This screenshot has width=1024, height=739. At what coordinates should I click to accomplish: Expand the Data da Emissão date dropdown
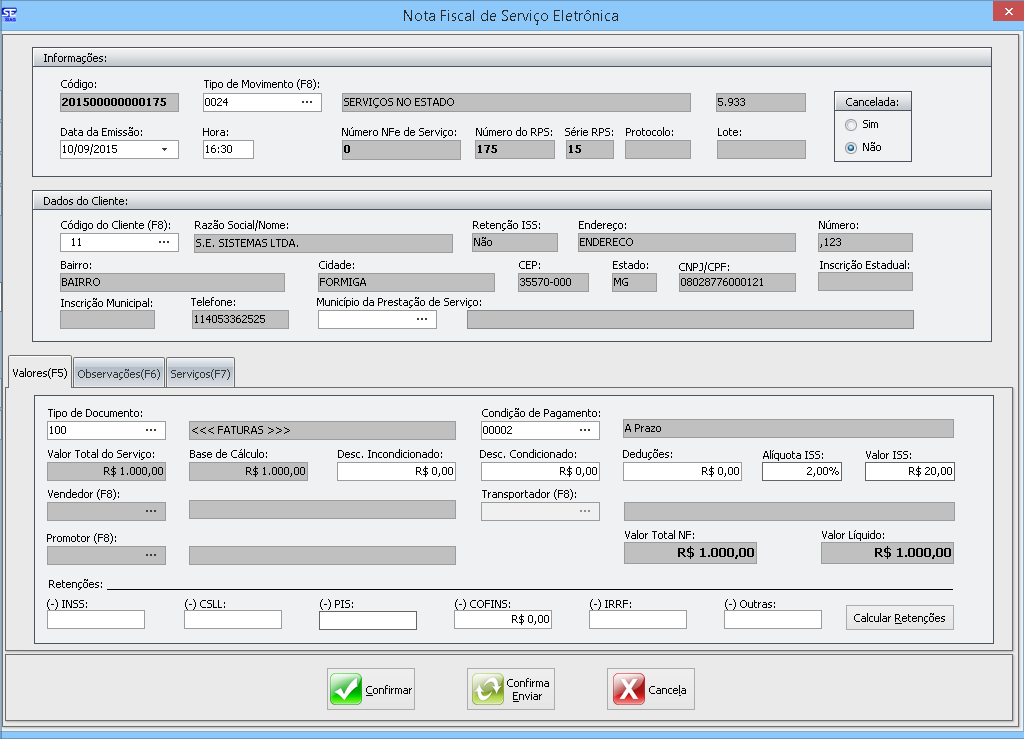(165, 149)
